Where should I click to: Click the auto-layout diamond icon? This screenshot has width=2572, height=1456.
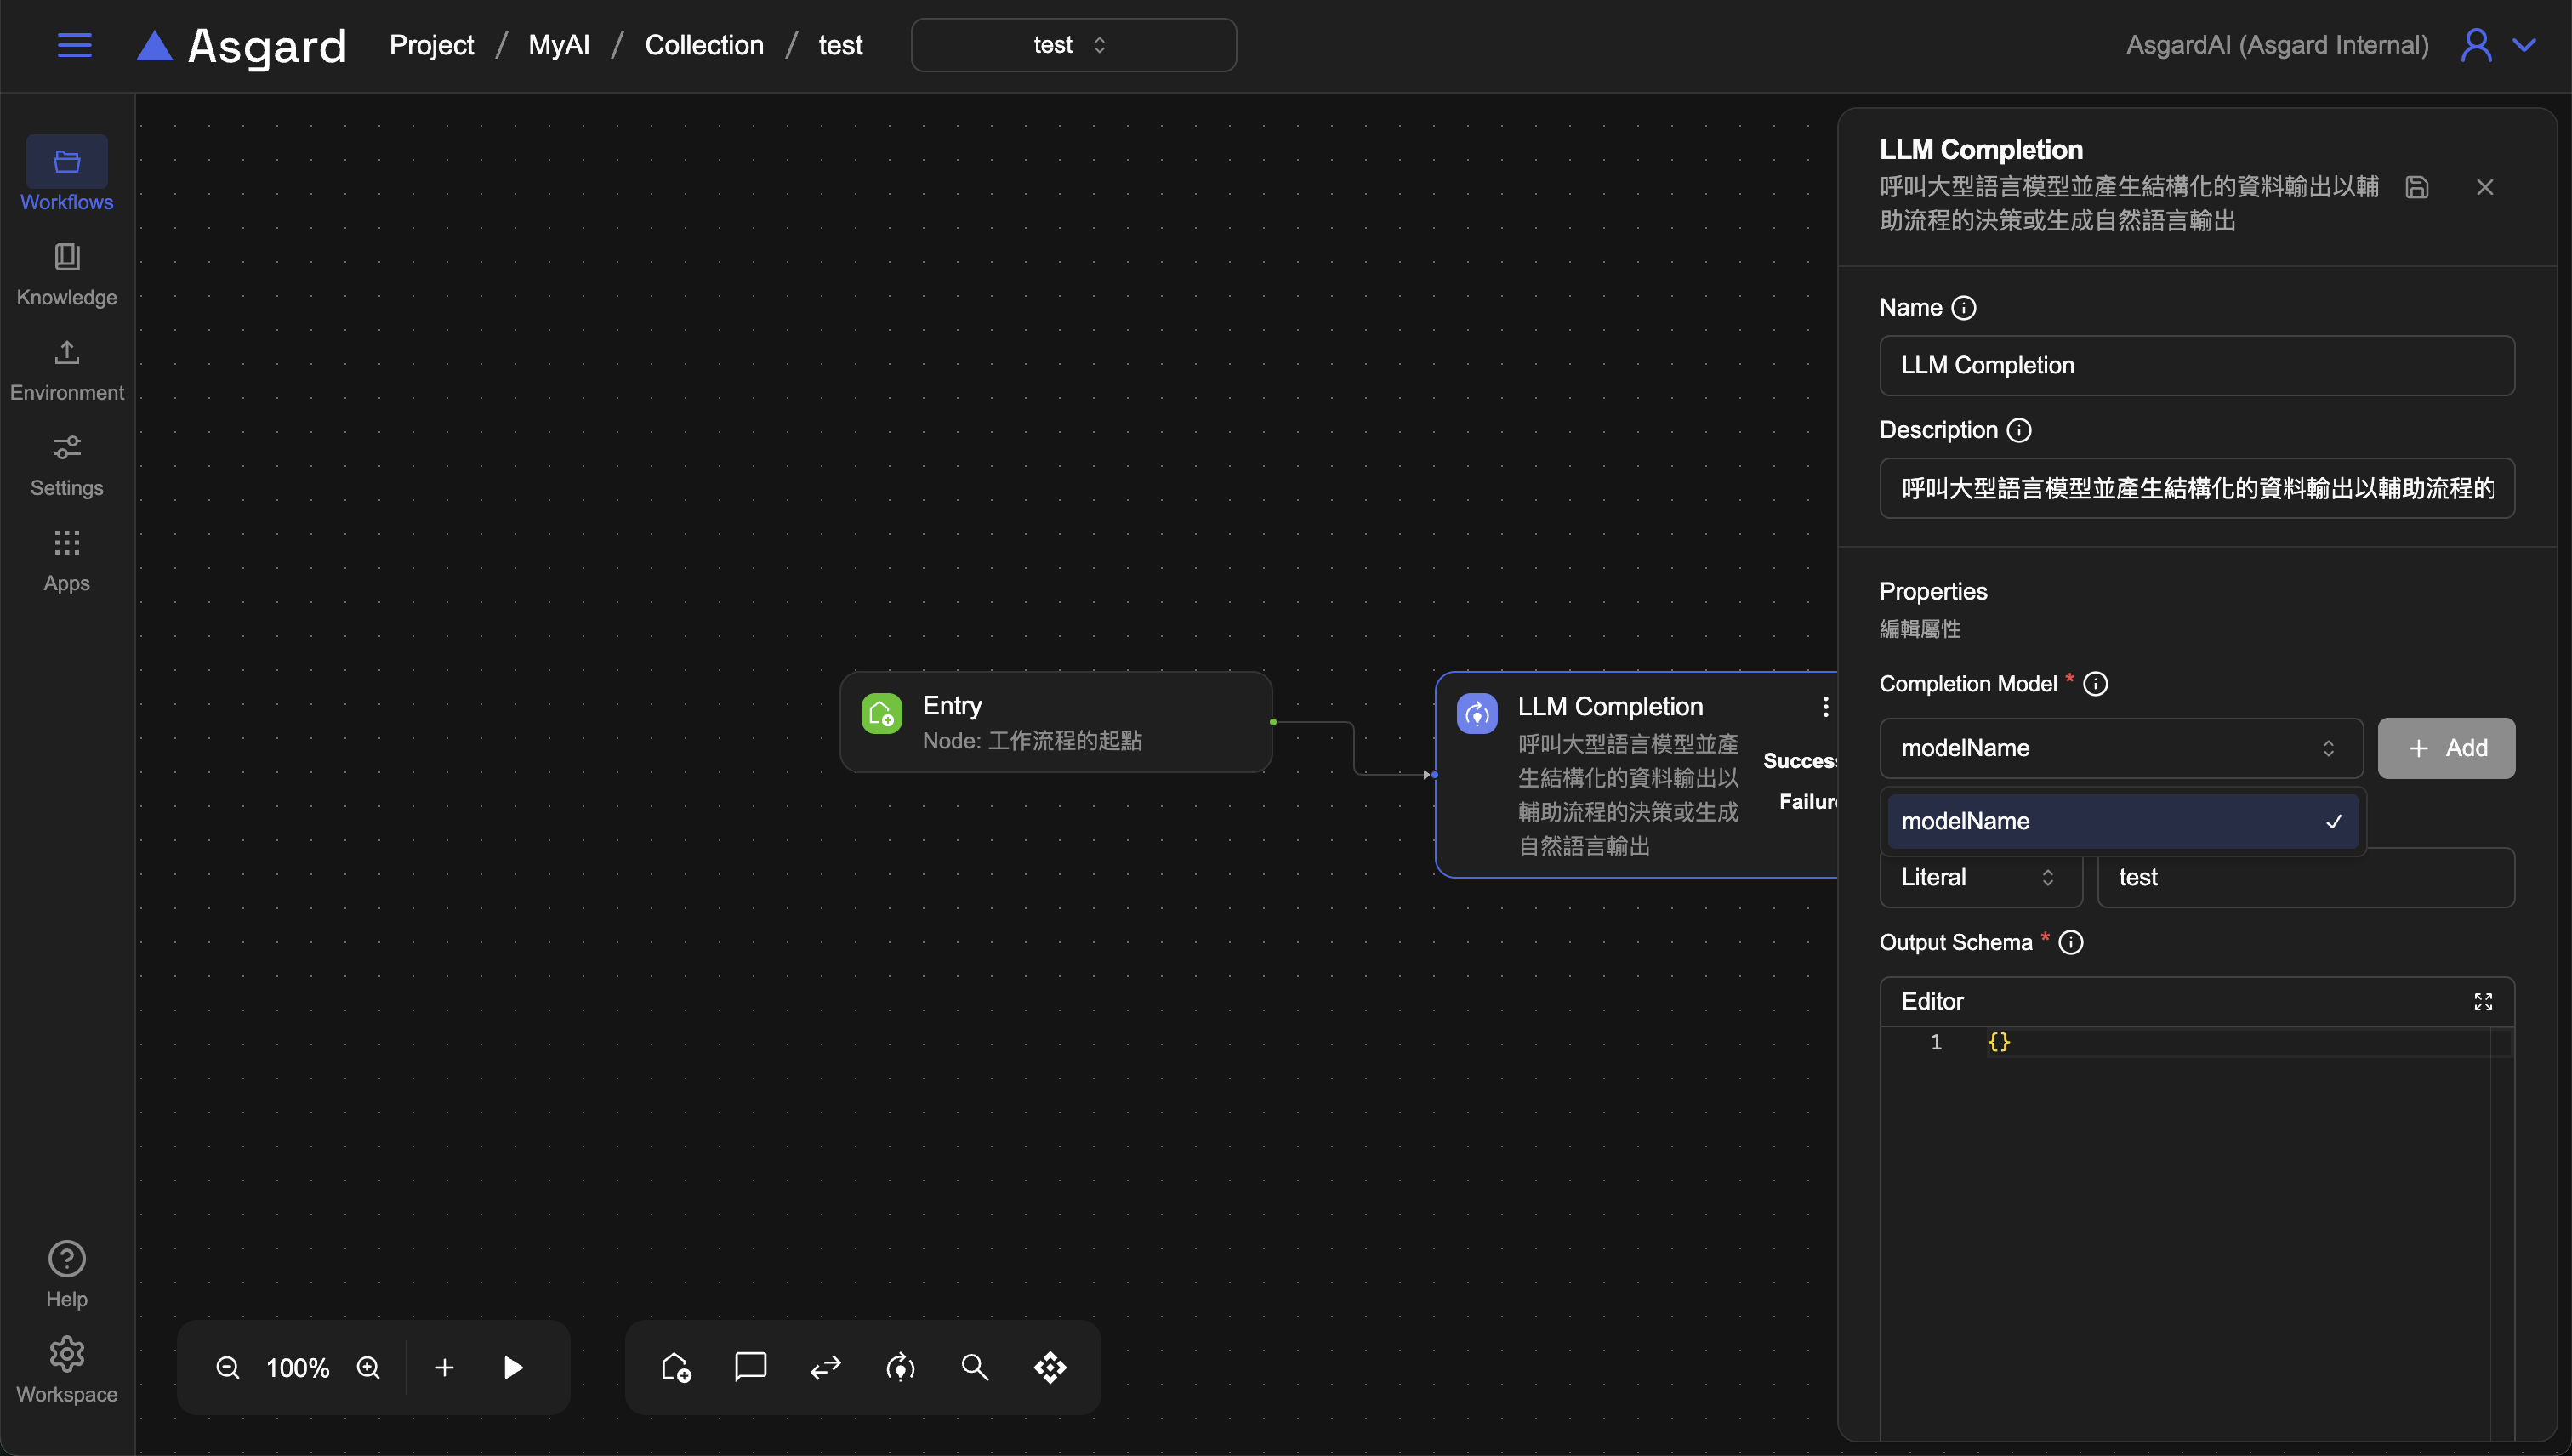coord(1050,1367)
